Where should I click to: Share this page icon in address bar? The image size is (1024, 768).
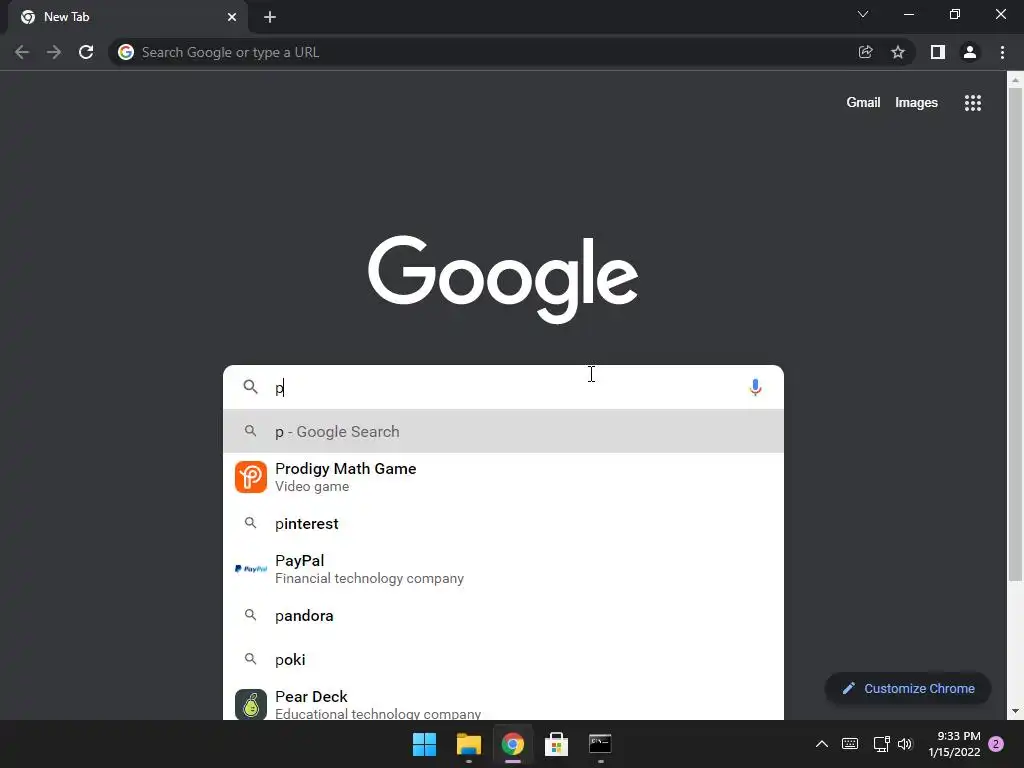pos(866,52)
